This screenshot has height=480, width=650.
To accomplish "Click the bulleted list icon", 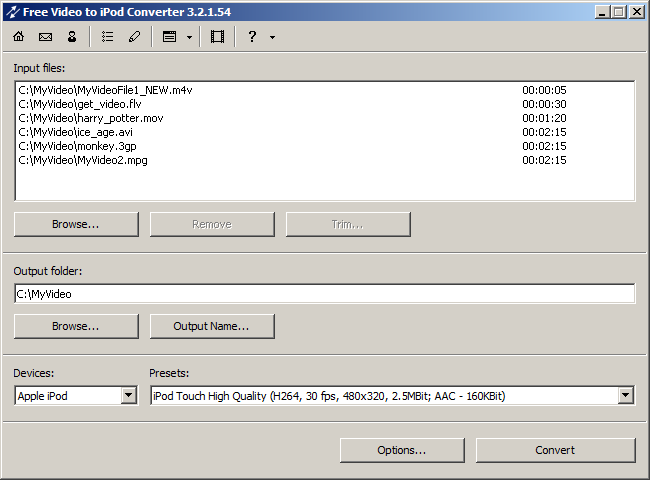I will (x=108, y=37).
